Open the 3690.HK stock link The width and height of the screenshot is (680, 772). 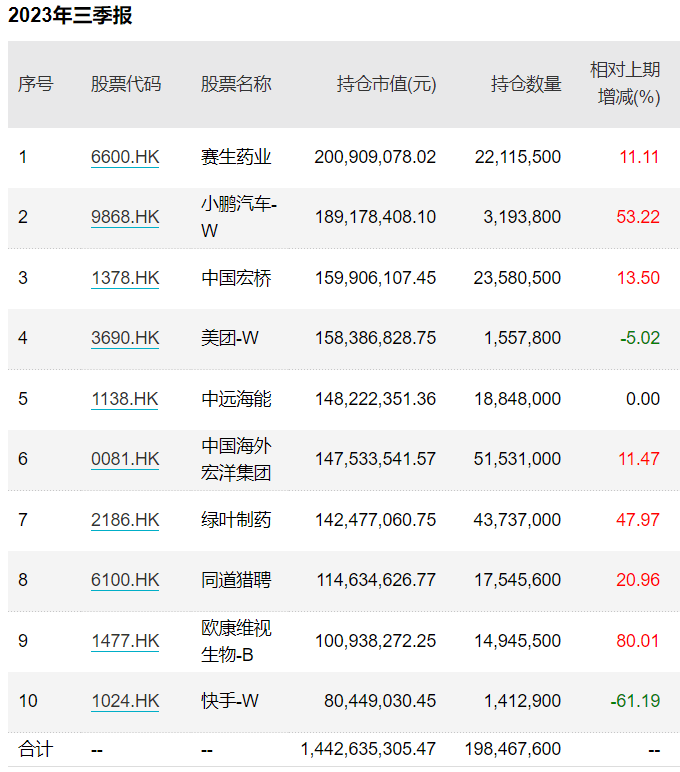pyautogui.click(x=124, y=338)
